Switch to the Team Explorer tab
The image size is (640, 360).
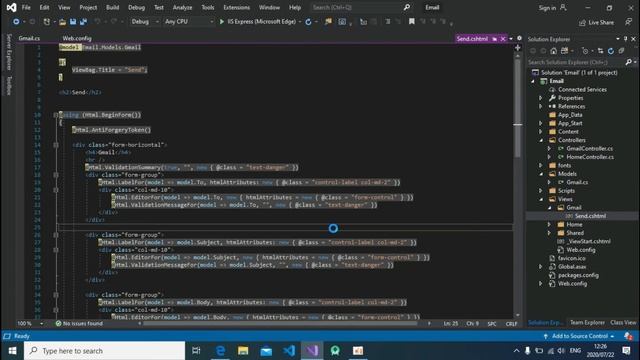point(587,322)
